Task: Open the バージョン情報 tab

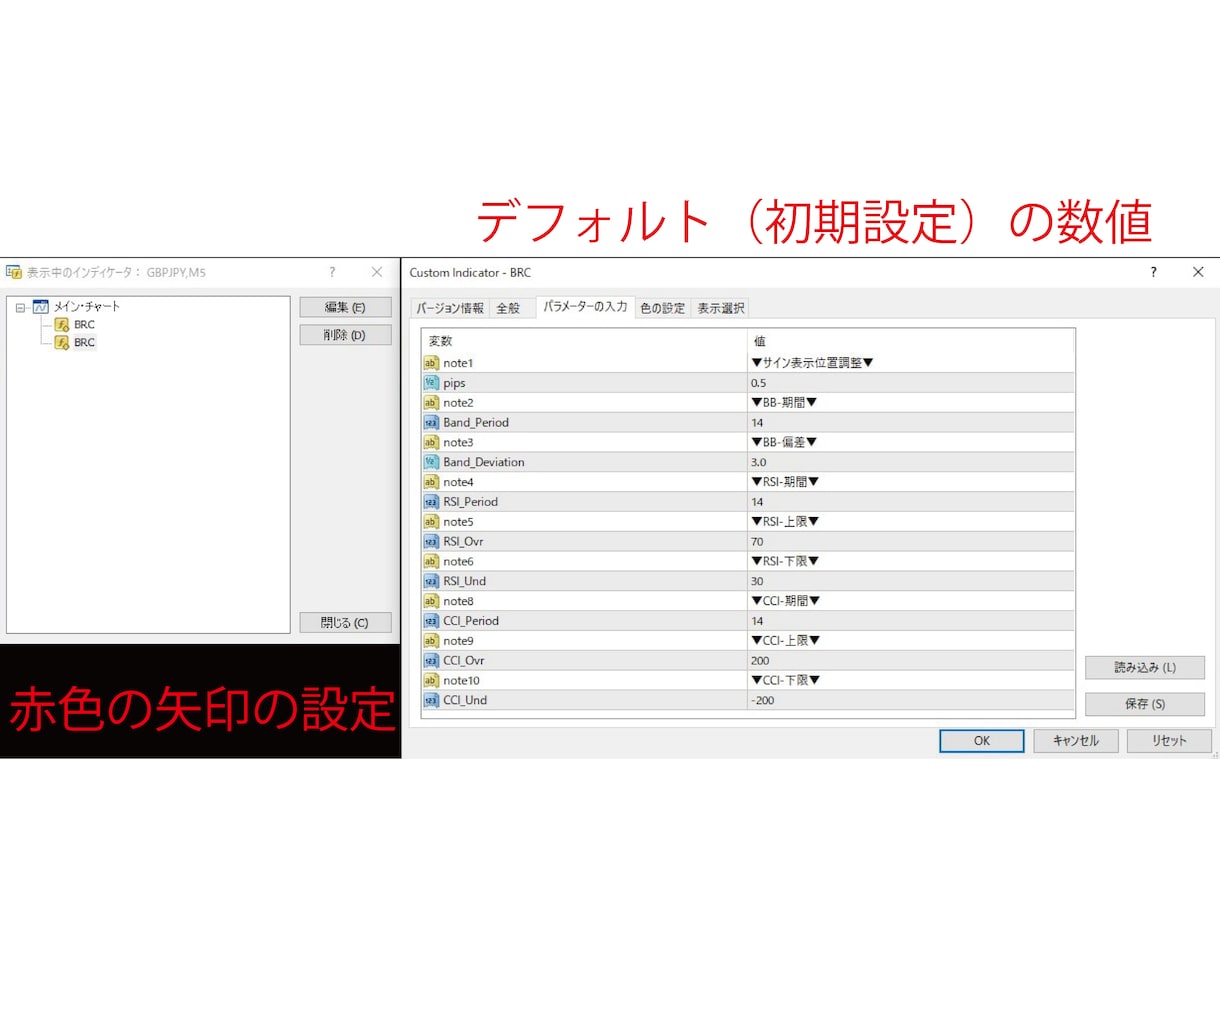Action: point(450,308)
